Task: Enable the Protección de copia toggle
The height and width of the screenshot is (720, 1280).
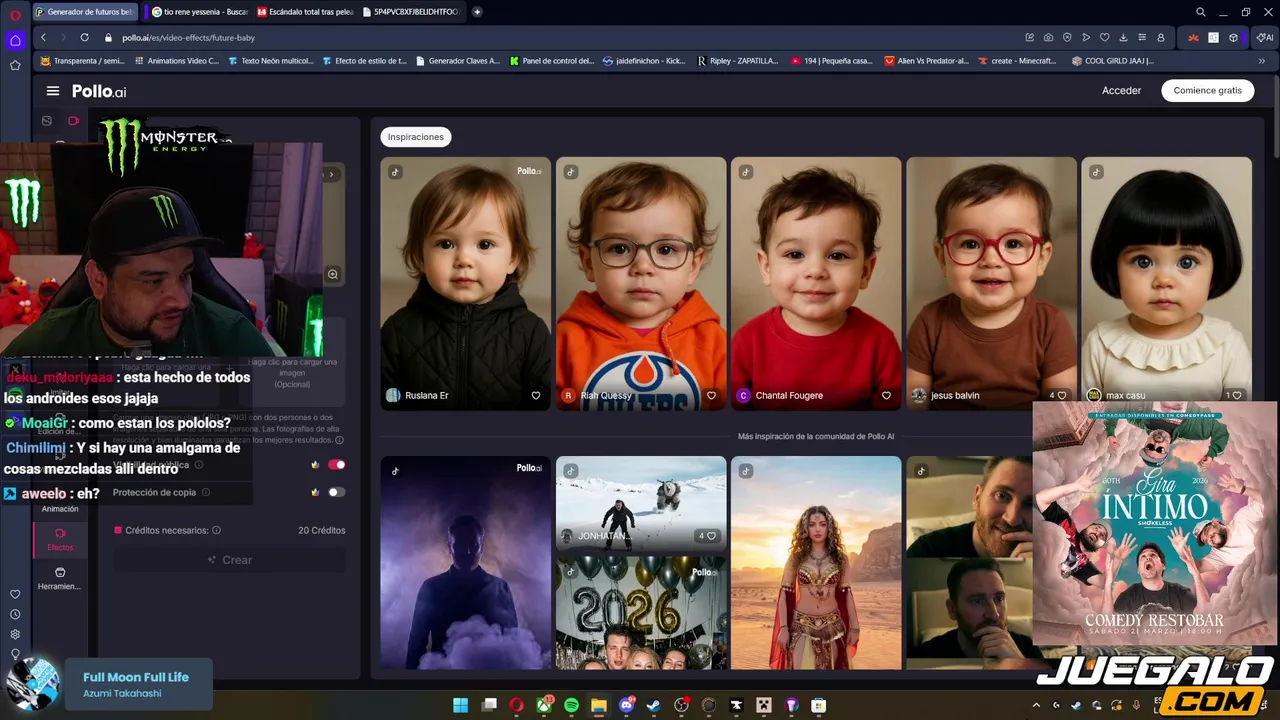Action: [x=336, y=492]
